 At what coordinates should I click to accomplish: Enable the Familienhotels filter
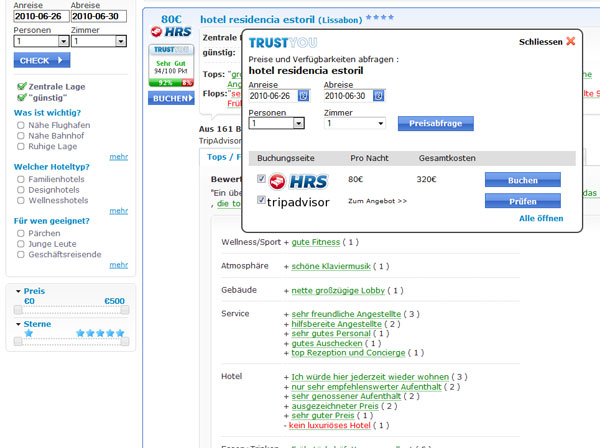21,179
